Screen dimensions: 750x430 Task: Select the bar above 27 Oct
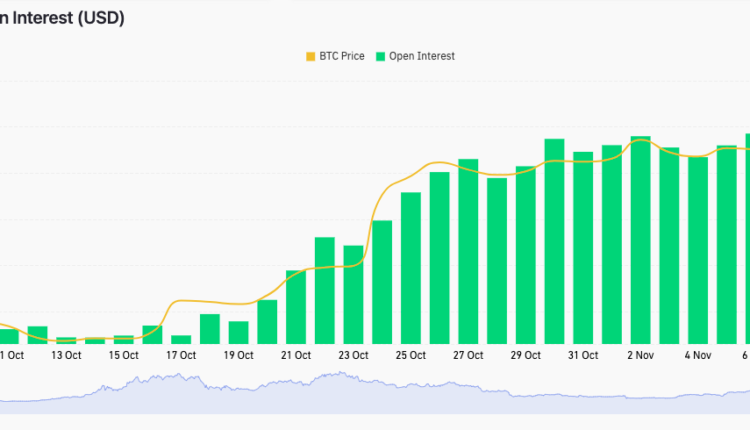pyautogui.click(x=468, y=251)
